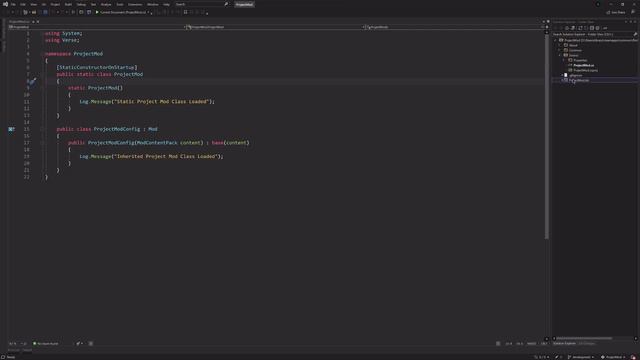Open the Build menu

(x=68, y=4)
